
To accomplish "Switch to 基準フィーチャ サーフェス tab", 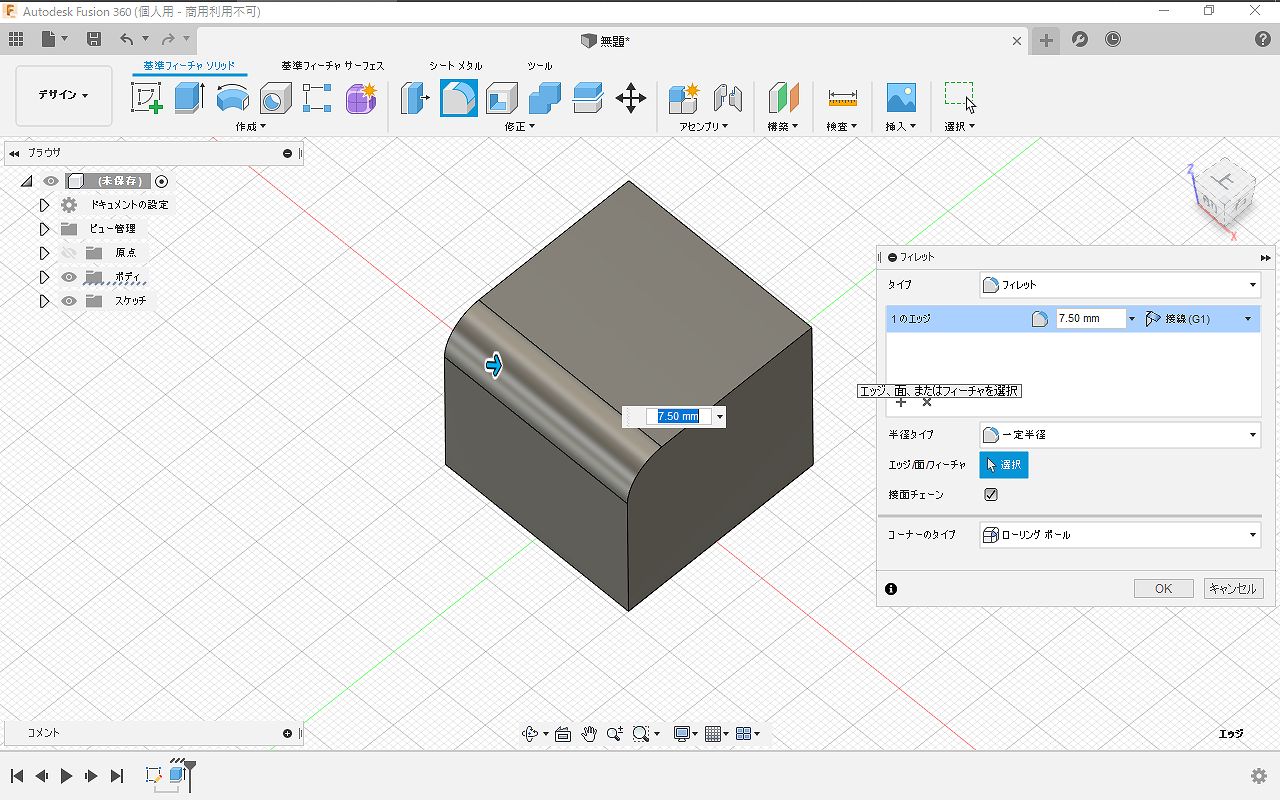I will [x=333, y=66].
